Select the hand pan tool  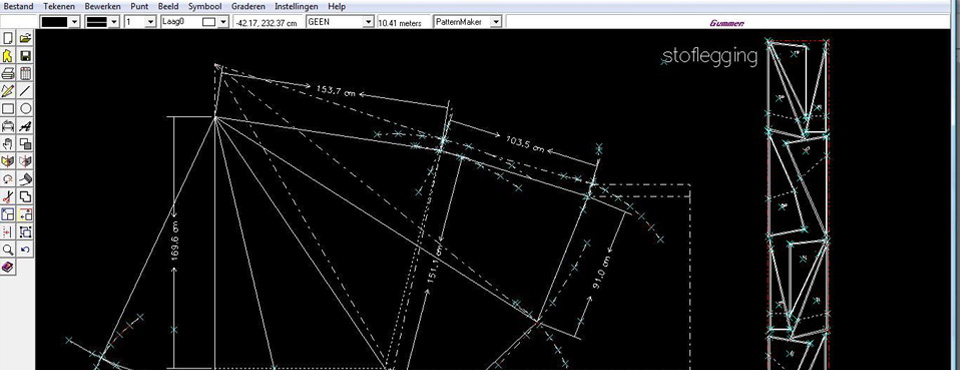(8, 144)
